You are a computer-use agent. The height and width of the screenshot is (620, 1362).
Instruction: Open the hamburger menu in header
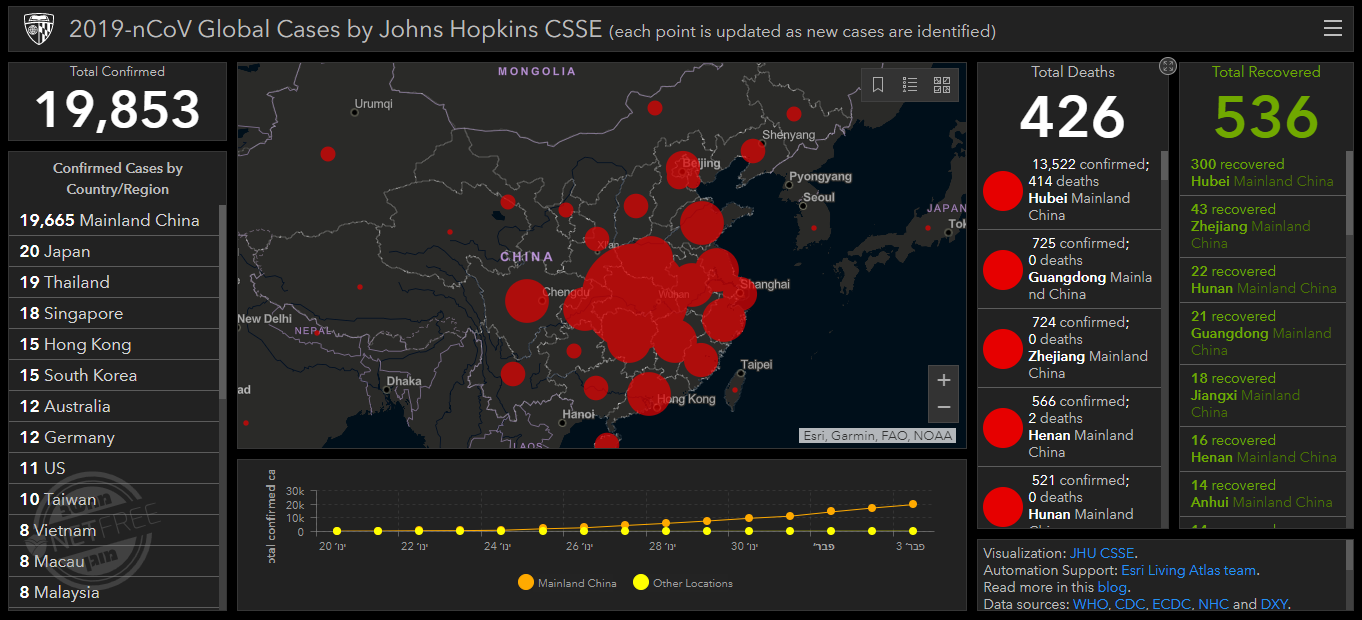coord(1332,29)
